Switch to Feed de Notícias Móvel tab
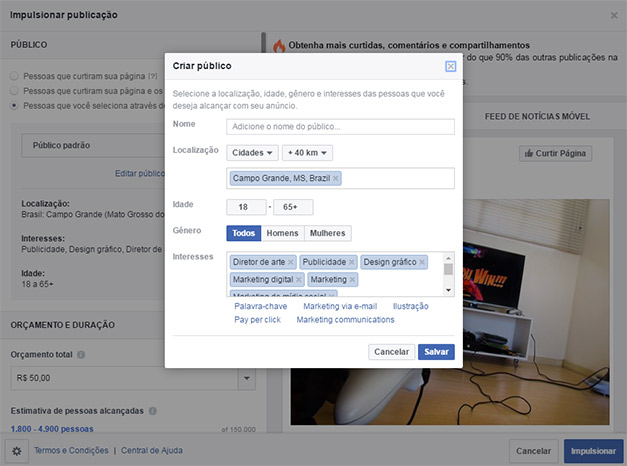 point(537,117)
